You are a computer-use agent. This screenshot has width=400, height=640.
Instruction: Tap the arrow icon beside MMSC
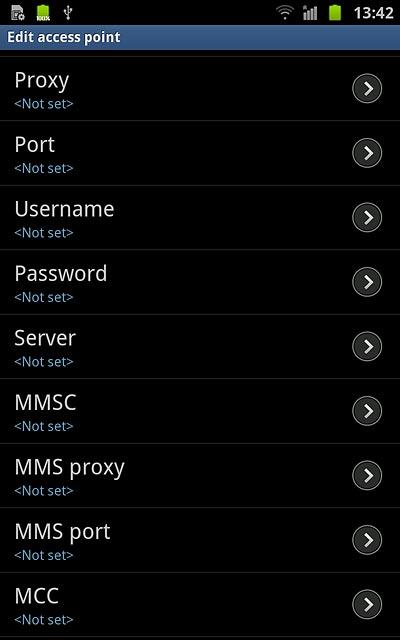coord(367,411)
